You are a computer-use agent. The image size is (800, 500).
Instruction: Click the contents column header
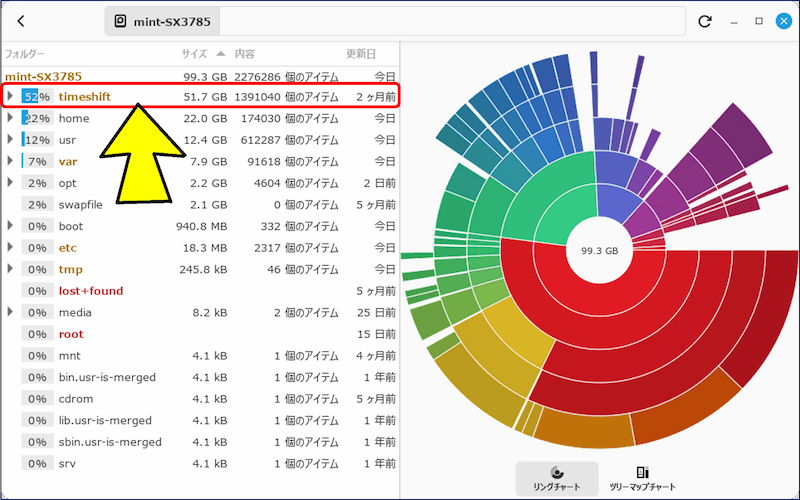click(x=245, y=53)
